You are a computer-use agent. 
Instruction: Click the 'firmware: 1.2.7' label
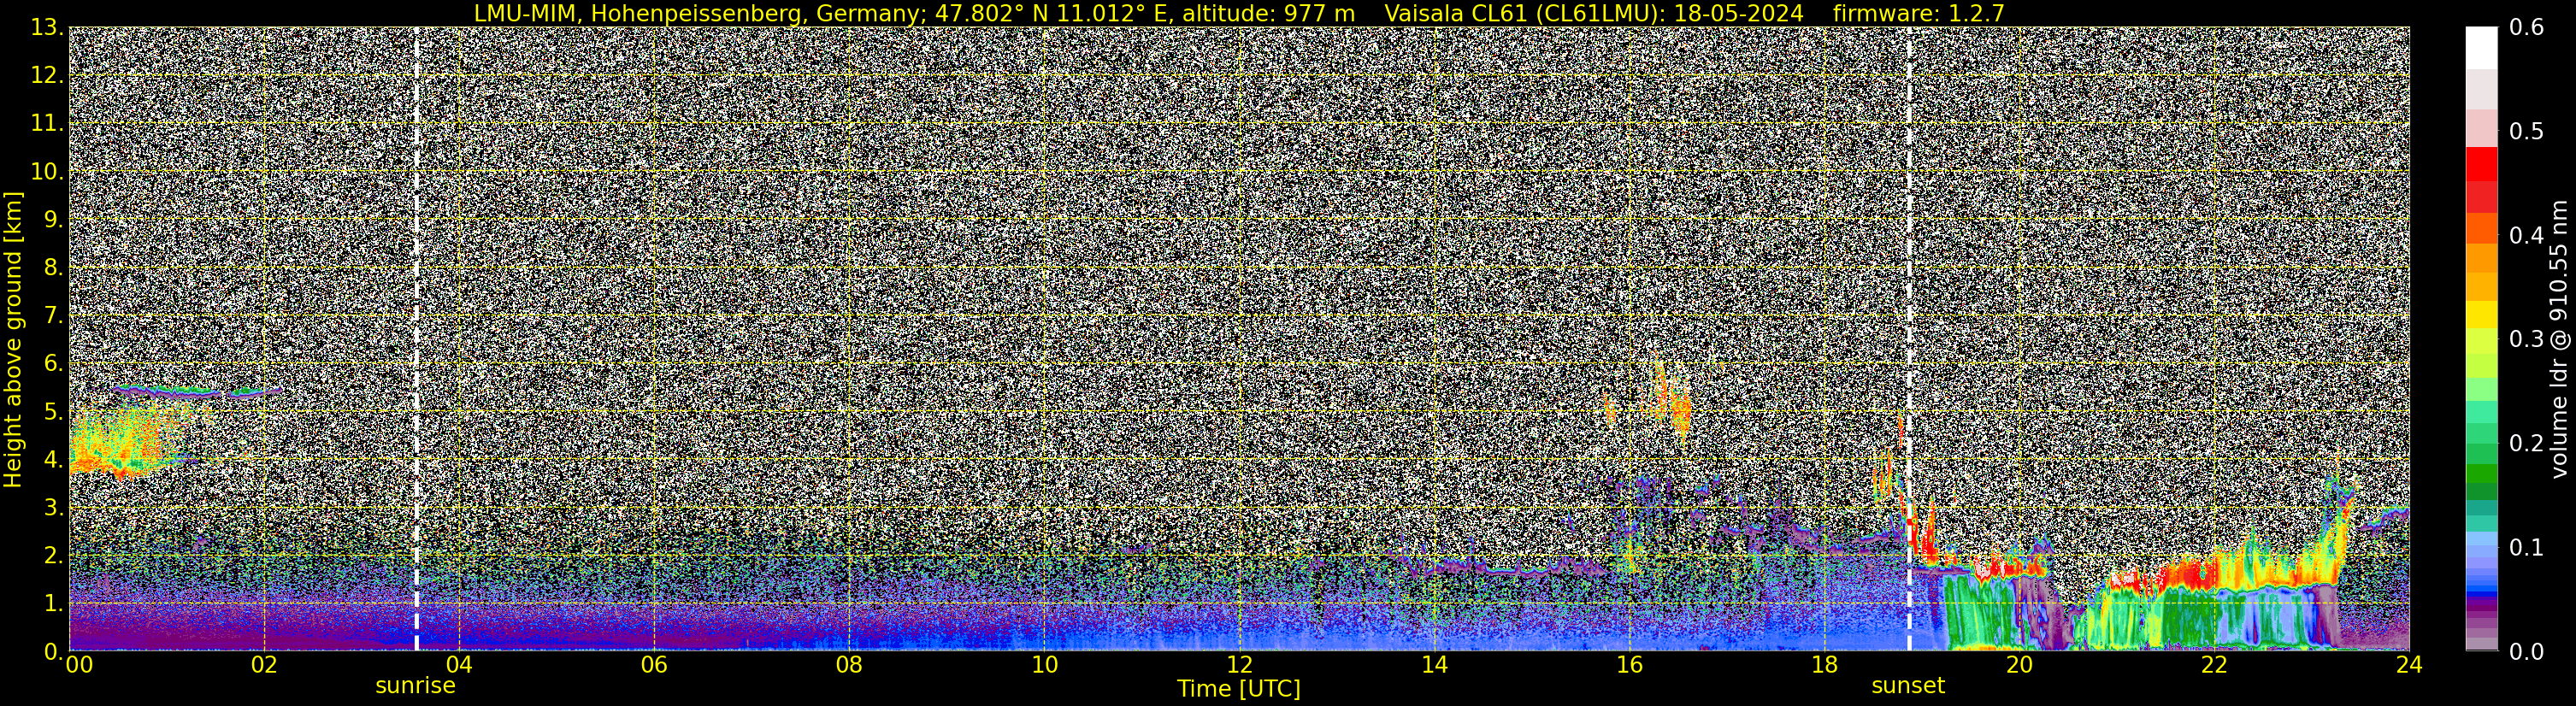pos(1918,13)
